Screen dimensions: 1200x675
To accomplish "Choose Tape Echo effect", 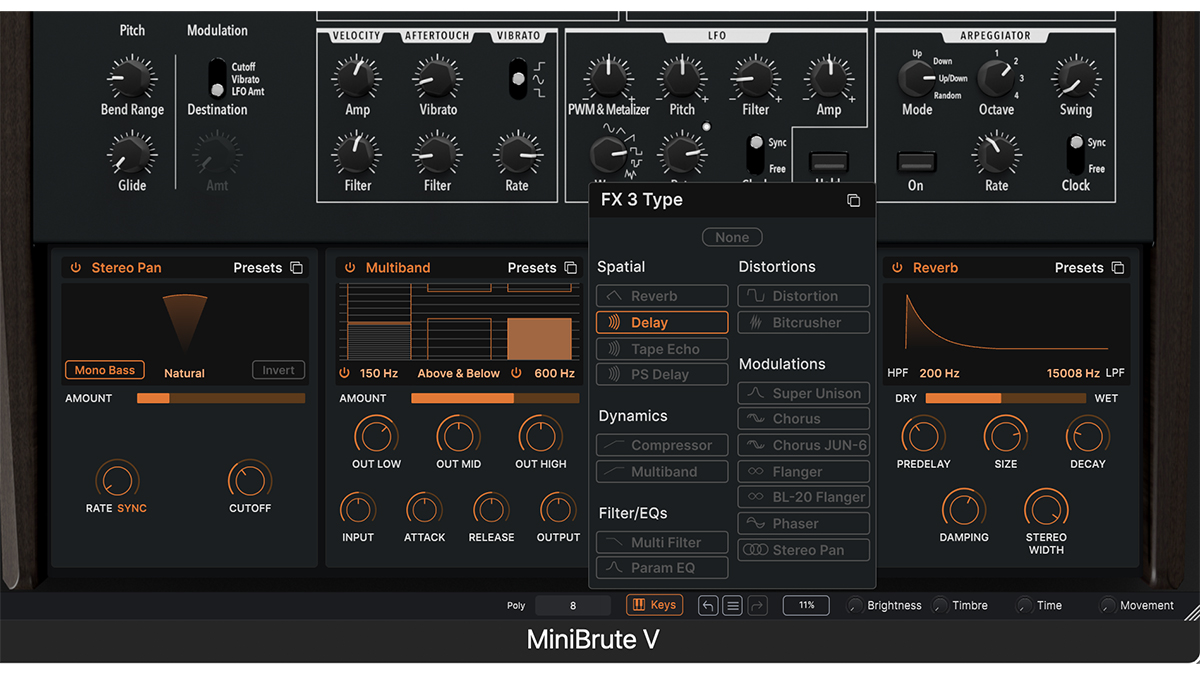I will 662,349.
